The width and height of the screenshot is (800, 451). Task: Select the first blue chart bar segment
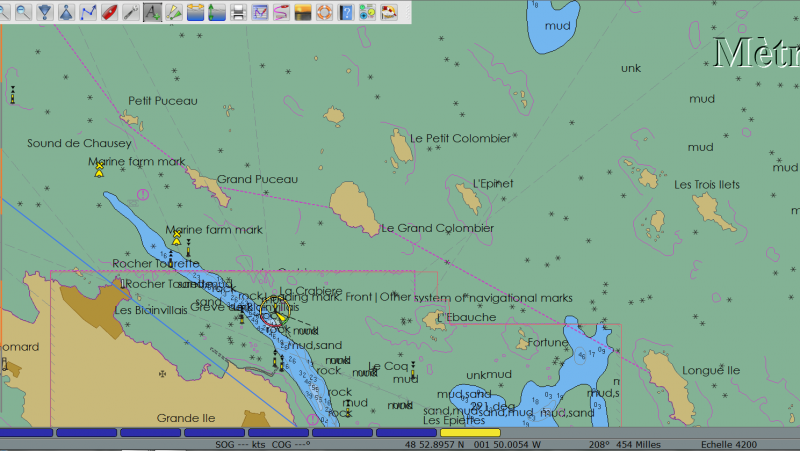[27, 433]
